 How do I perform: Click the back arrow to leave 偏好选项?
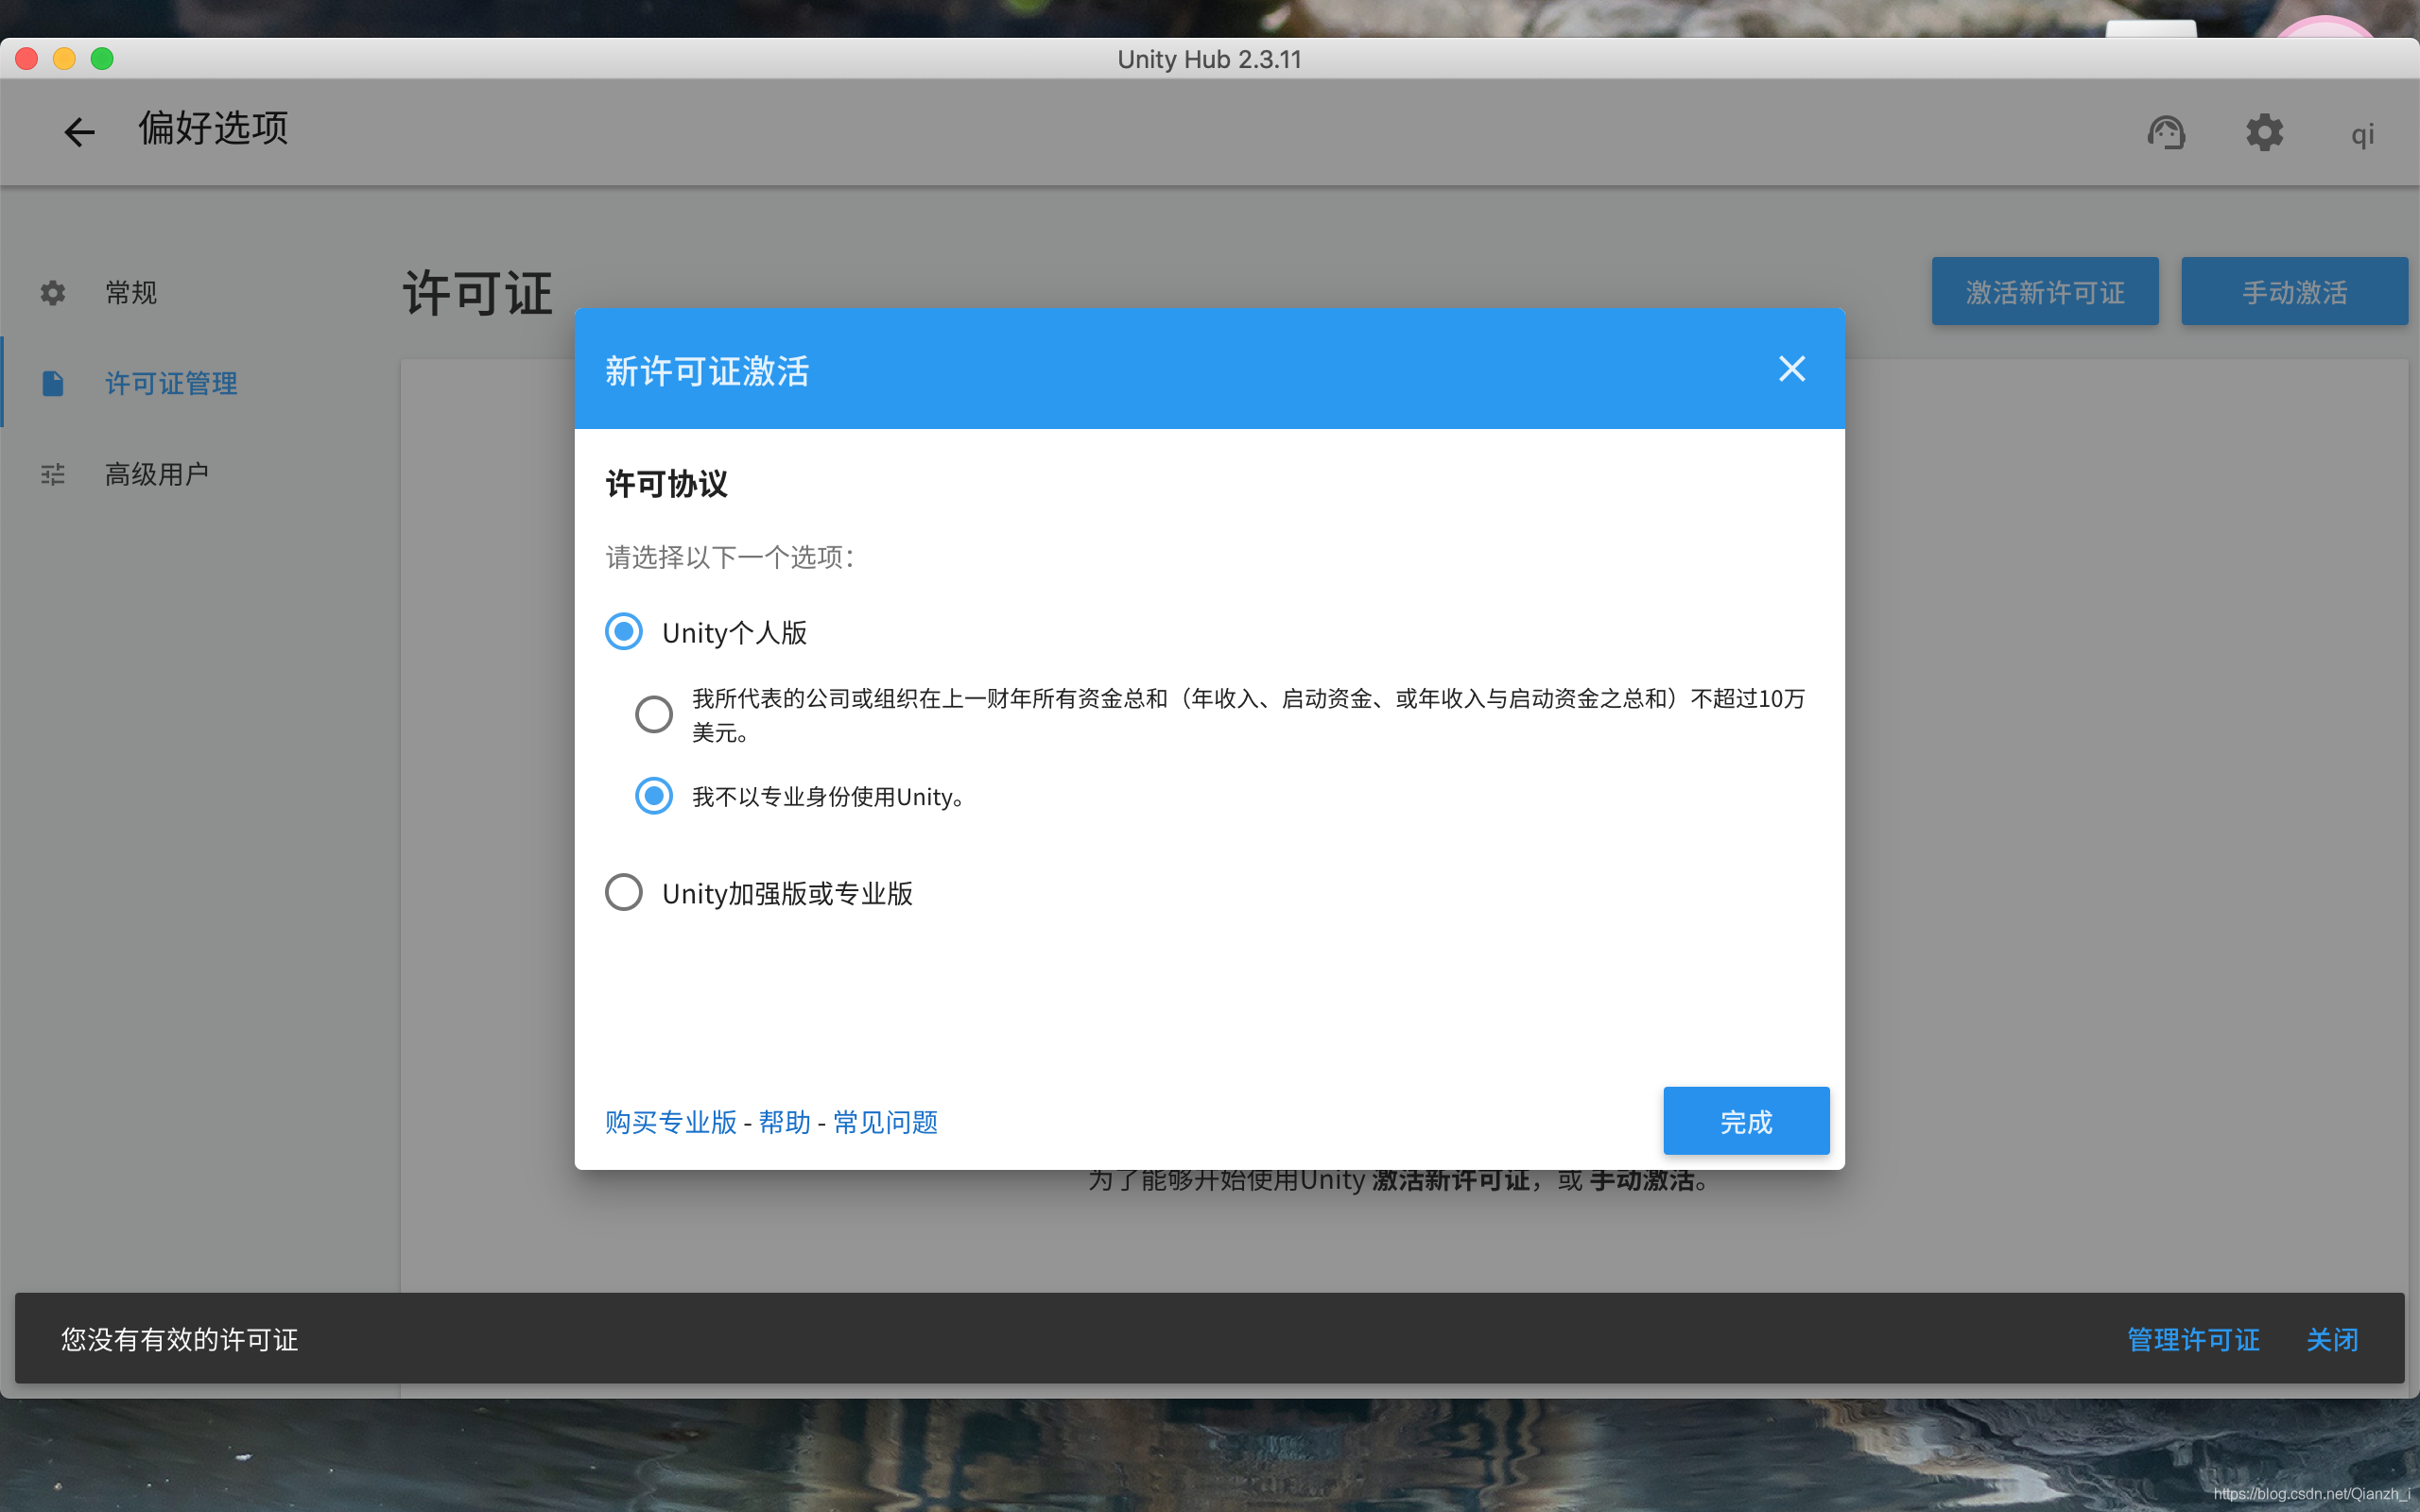tap(78, 132)
